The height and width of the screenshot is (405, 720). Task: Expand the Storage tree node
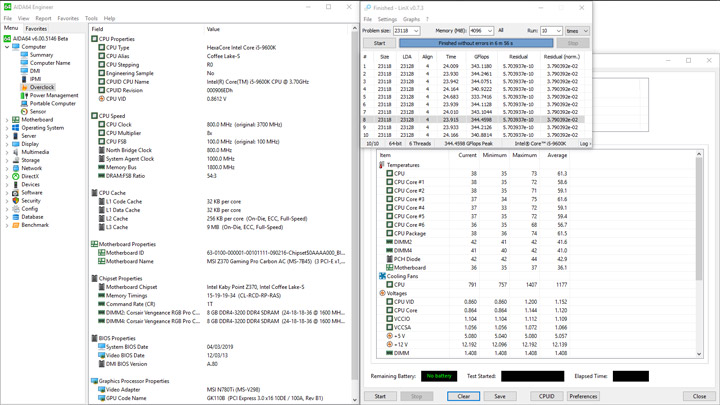click(7, 160)
